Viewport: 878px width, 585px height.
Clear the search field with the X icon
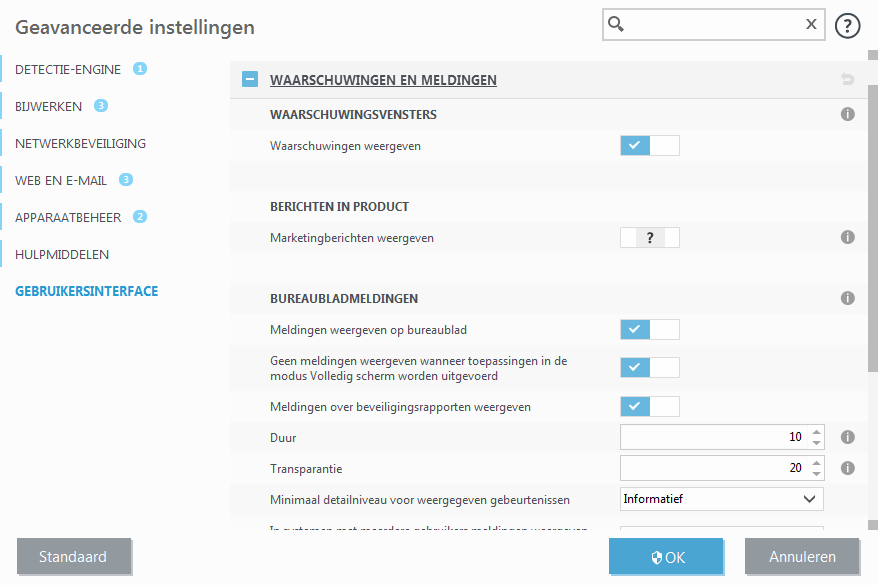click(810, 24)
